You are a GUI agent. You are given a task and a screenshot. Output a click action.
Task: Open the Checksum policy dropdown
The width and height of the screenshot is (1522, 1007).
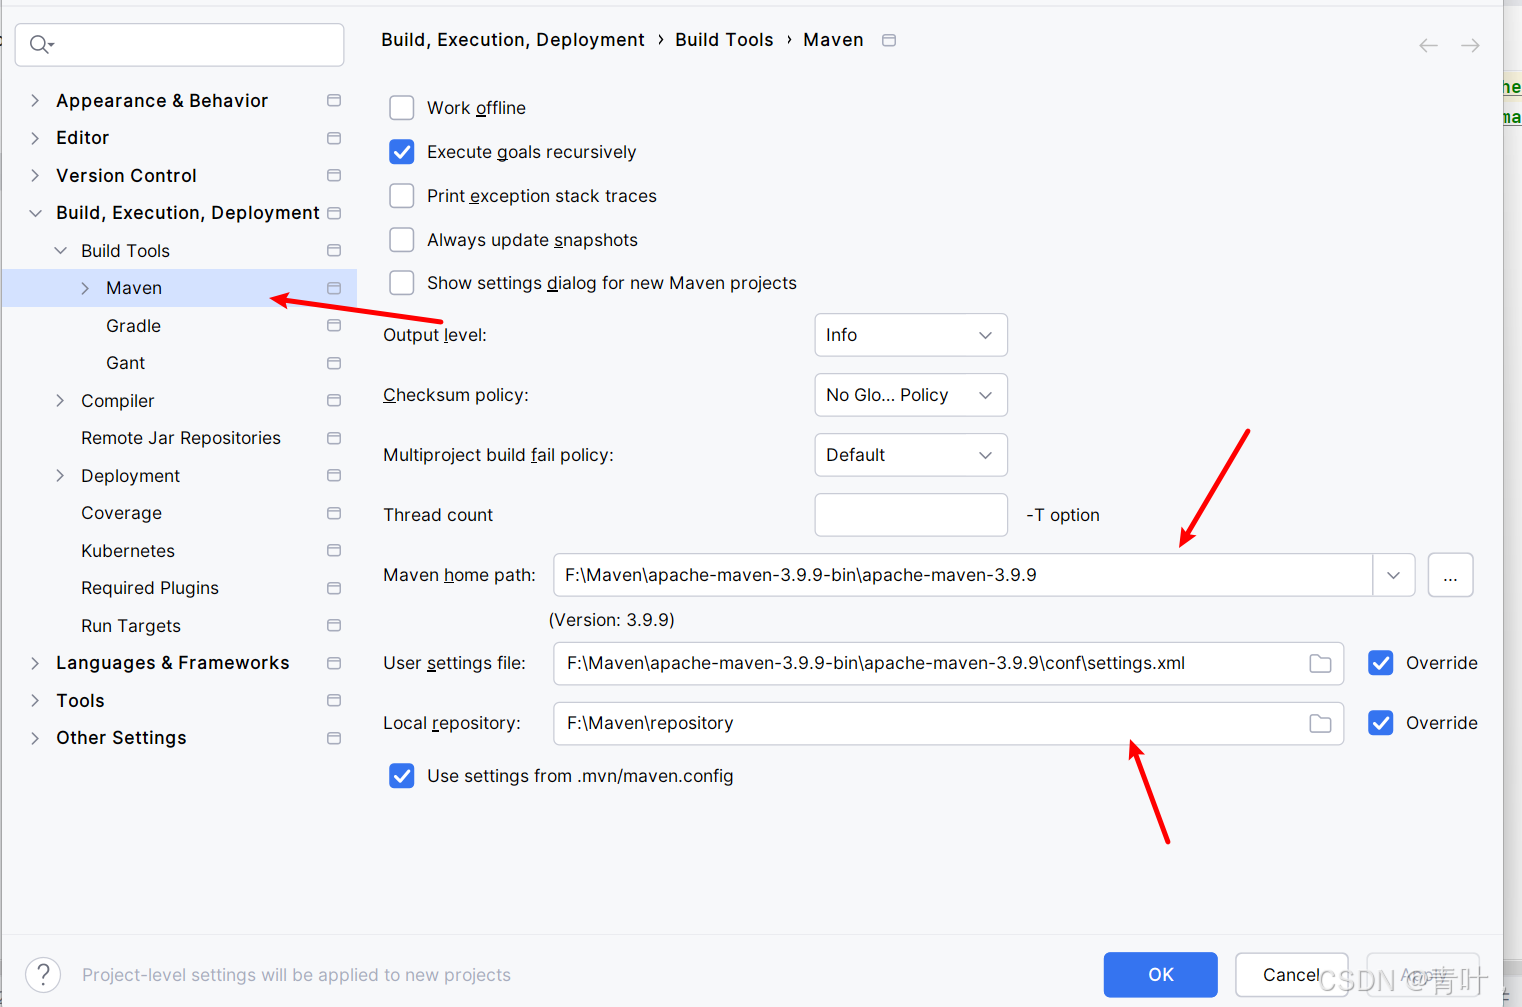911,395
